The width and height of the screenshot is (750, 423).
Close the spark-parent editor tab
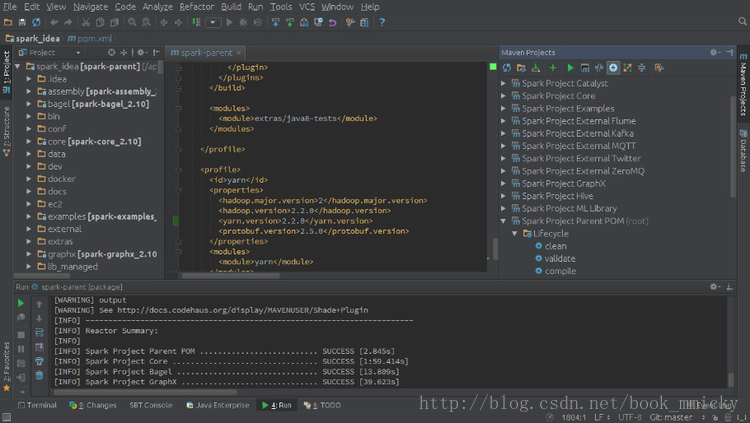coord(239,53)
